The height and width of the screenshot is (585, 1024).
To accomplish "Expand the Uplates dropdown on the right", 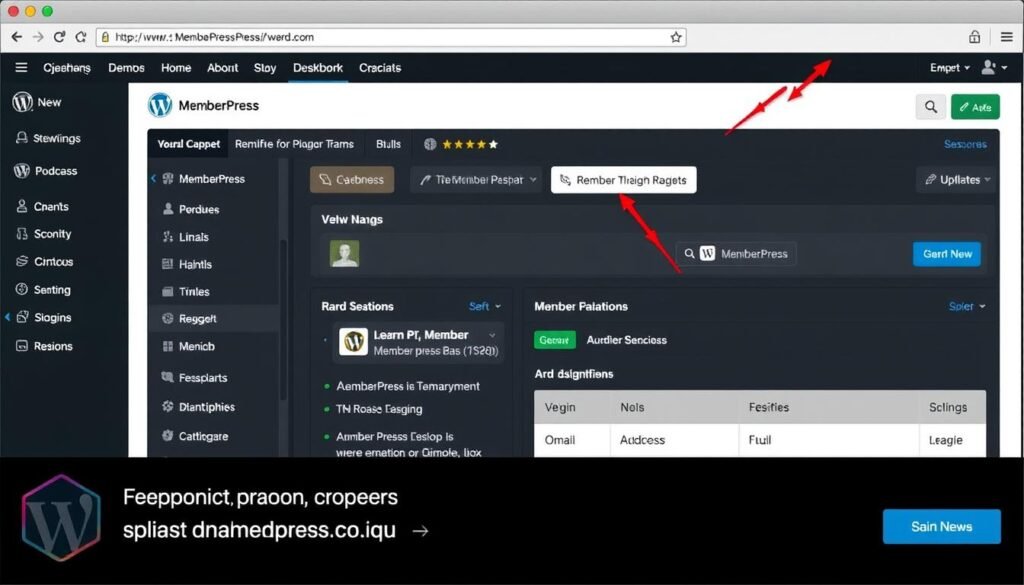I will coord(955,180).
